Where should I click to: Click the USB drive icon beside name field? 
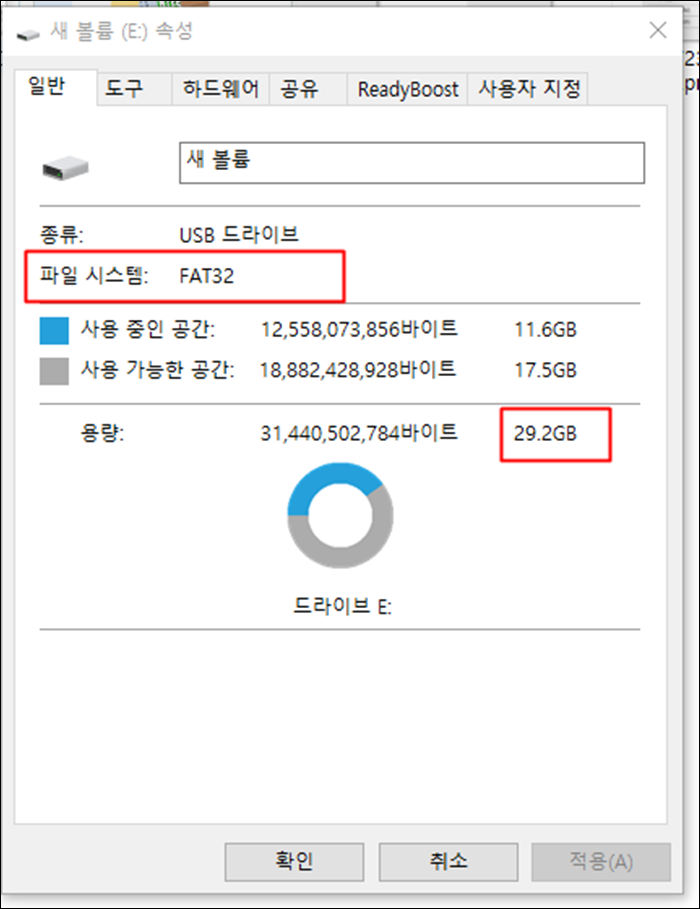pos(66,168)
